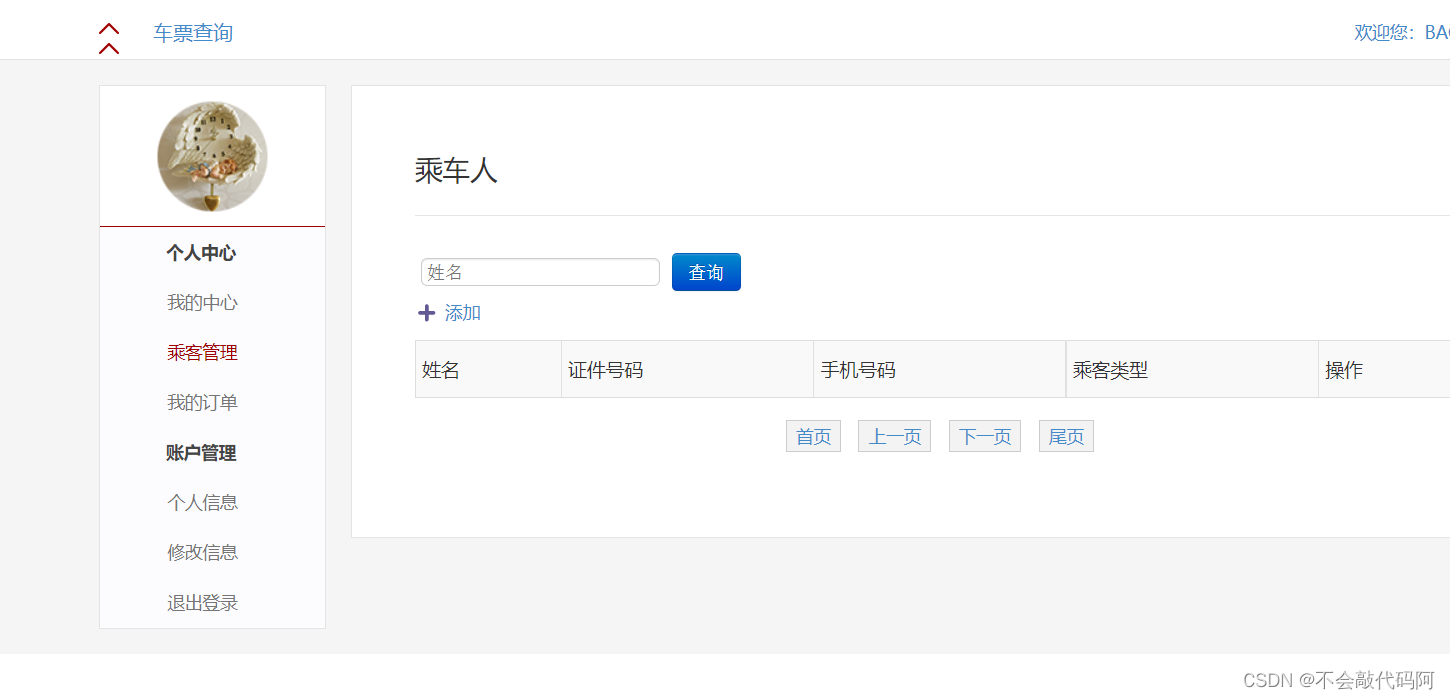View 个人信息 from the sidebar
The height and width of the screenshot is (699, 1450).
203,502
